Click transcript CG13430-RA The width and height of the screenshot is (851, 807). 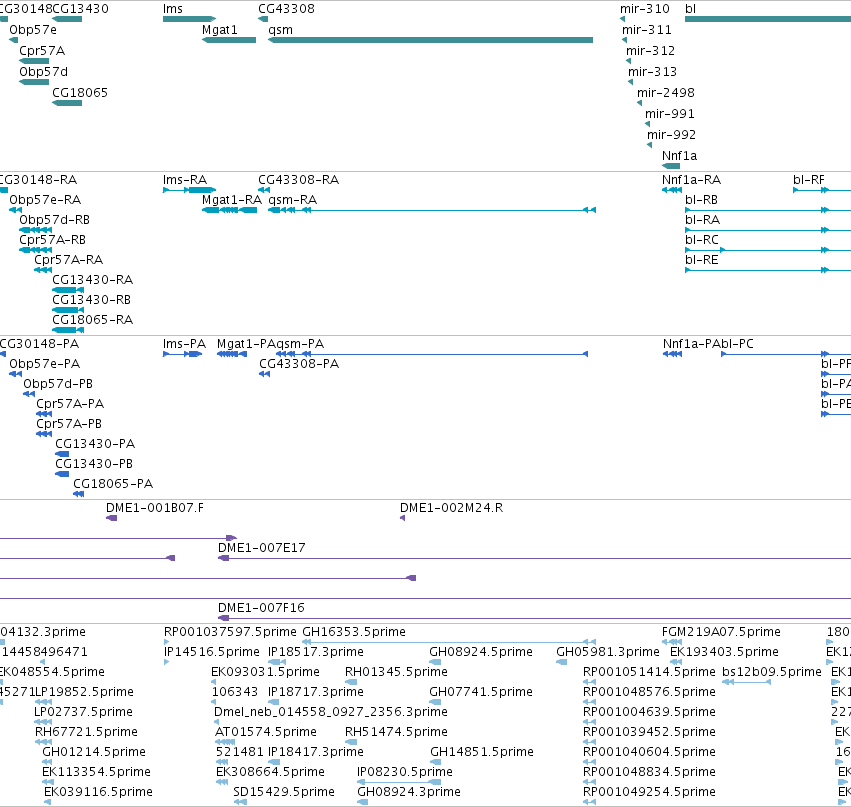click(92, 280)
